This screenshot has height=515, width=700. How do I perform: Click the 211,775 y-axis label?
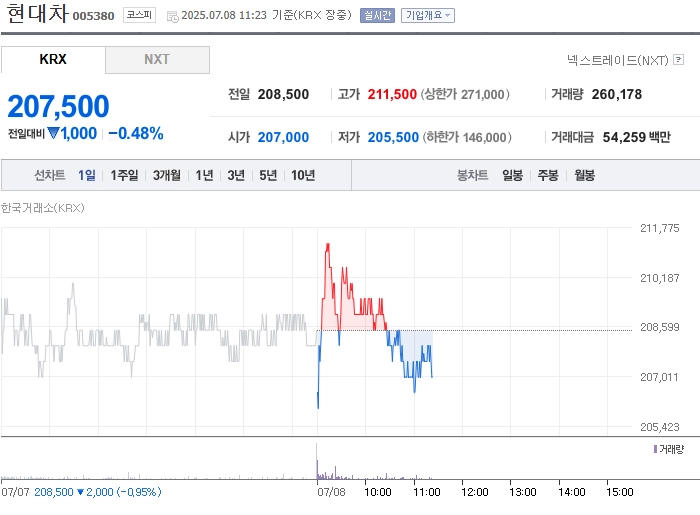coord(659,228)
